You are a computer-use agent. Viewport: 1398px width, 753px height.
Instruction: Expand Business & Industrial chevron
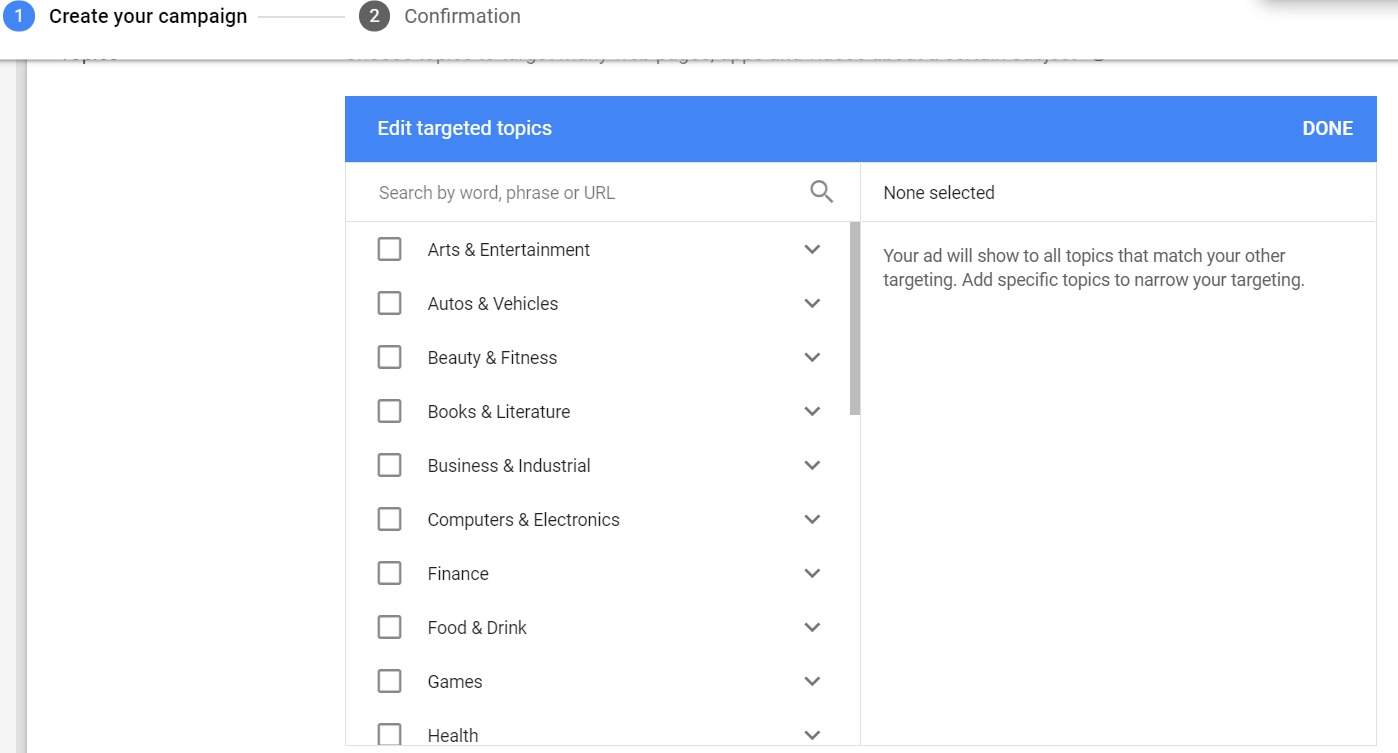tap(812, 465)
